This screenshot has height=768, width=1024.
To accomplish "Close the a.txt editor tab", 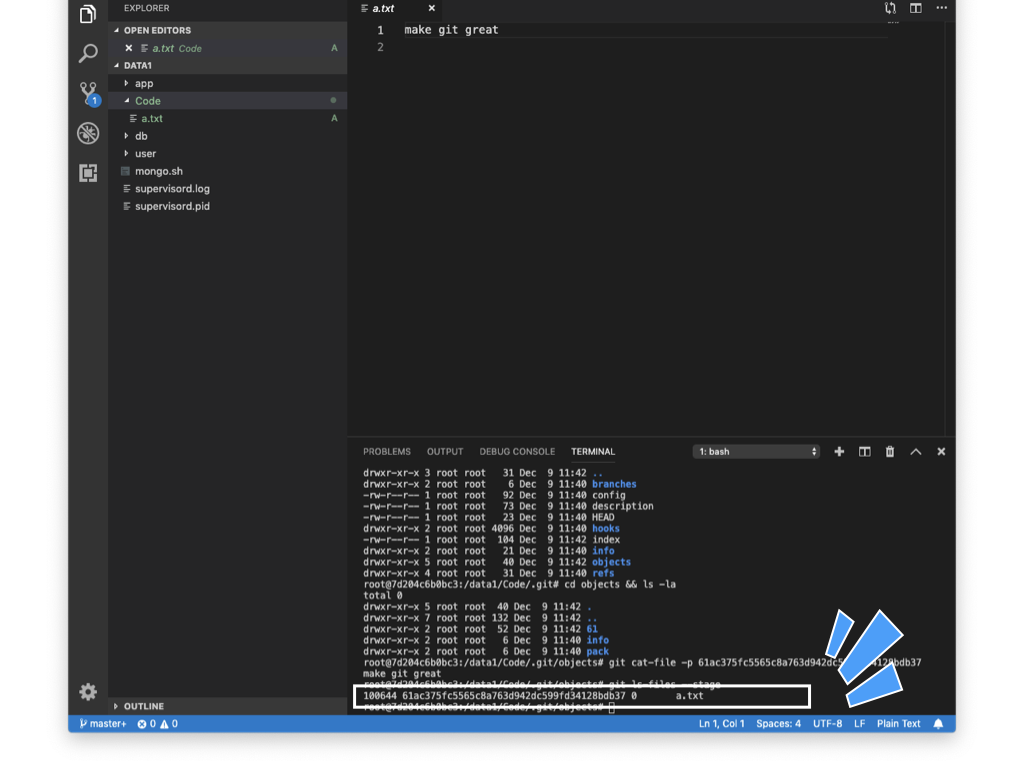I will point(432,8).
